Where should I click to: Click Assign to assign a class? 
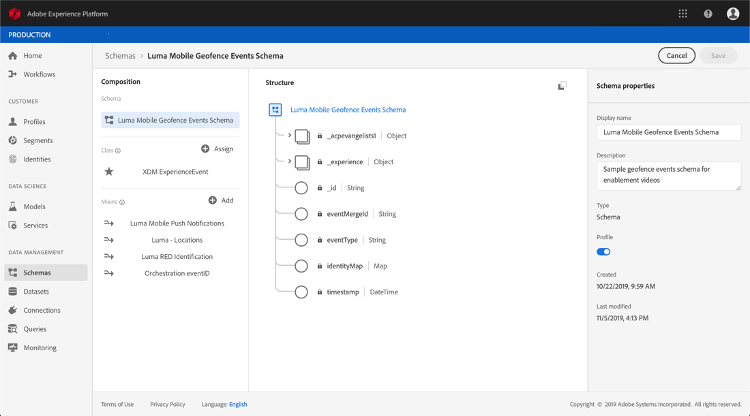[x=217, y=149]
